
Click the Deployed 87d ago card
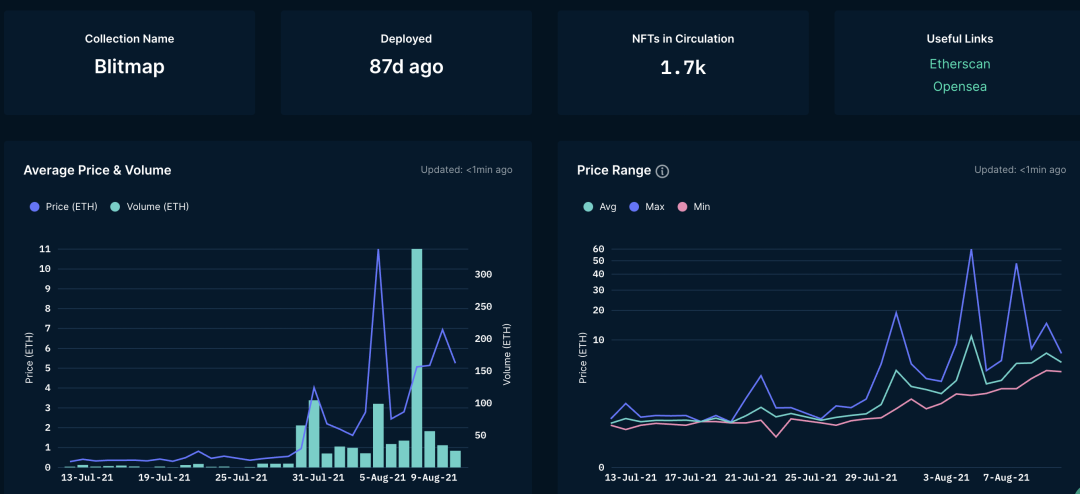point(406,62)
